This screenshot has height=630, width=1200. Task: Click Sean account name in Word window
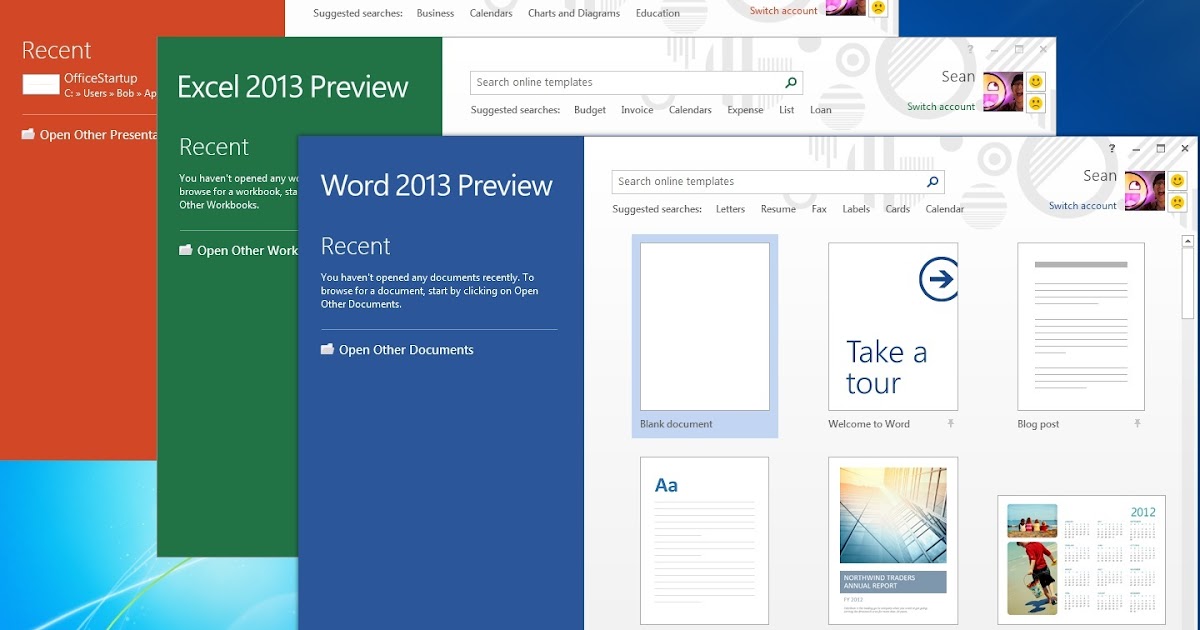1100,176
